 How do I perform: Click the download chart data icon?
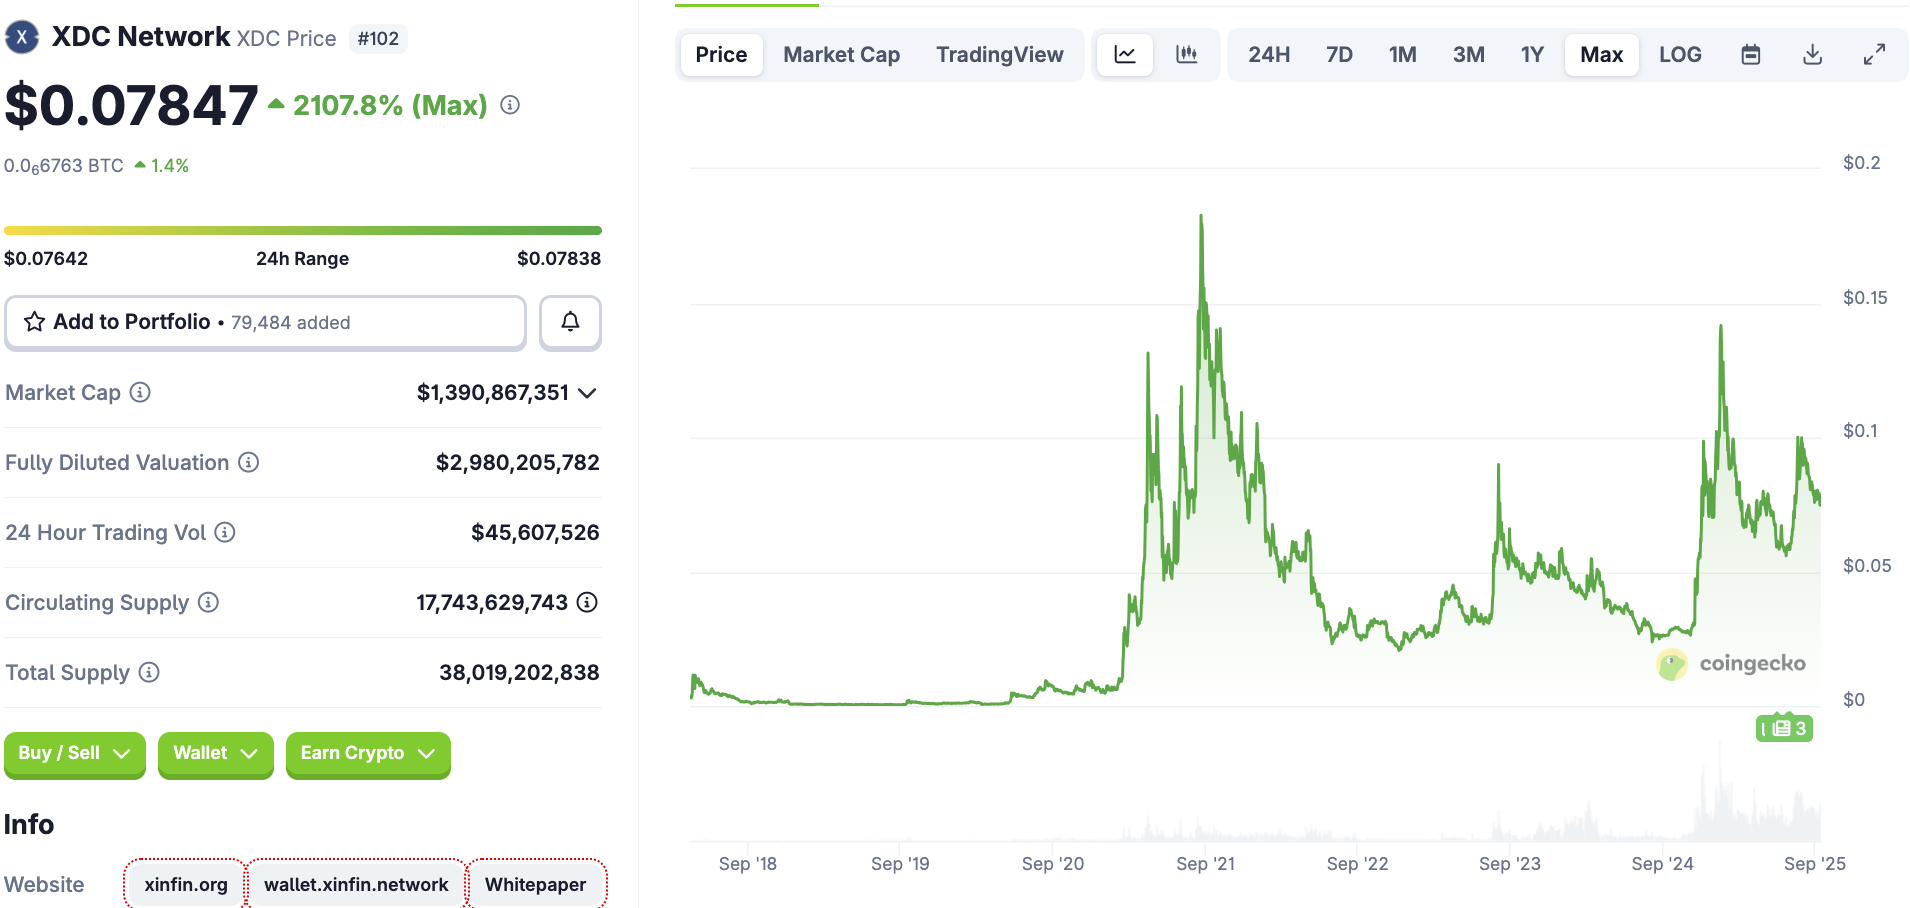coord(1812,55)
